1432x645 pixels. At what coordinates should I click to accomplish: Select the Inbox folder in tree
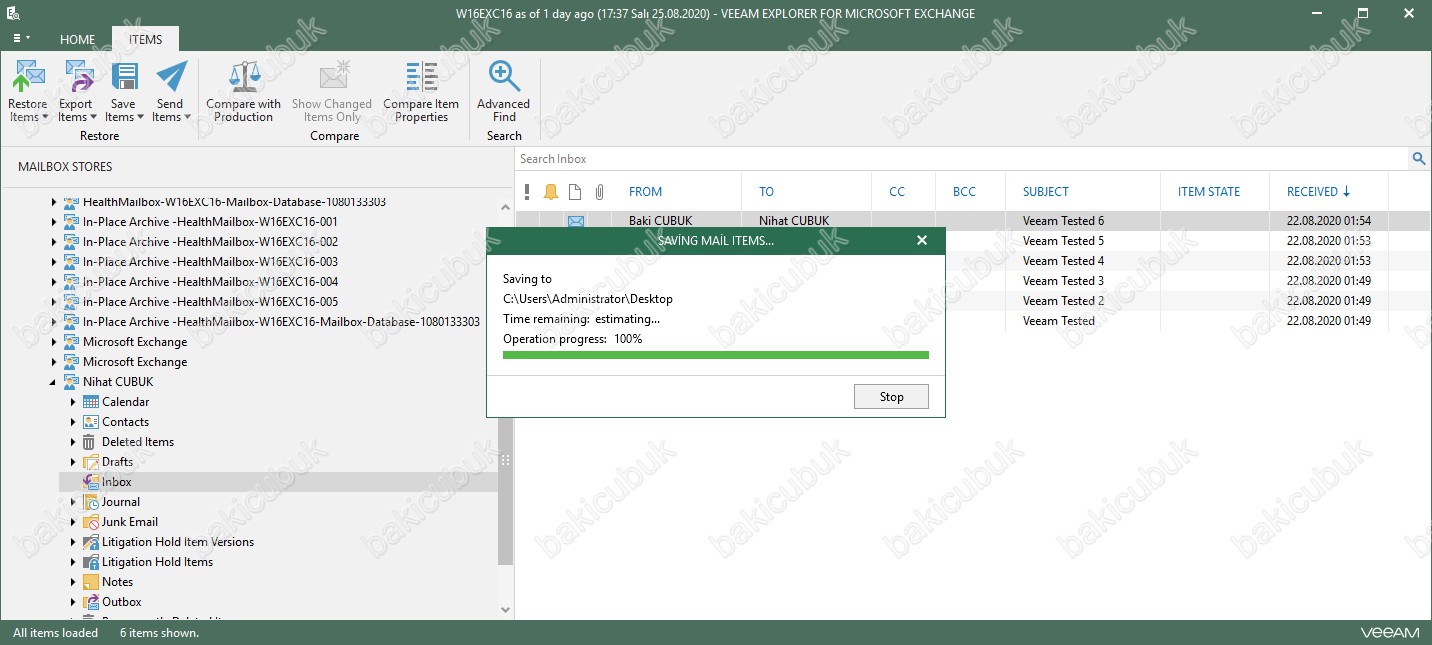[117, 482]
